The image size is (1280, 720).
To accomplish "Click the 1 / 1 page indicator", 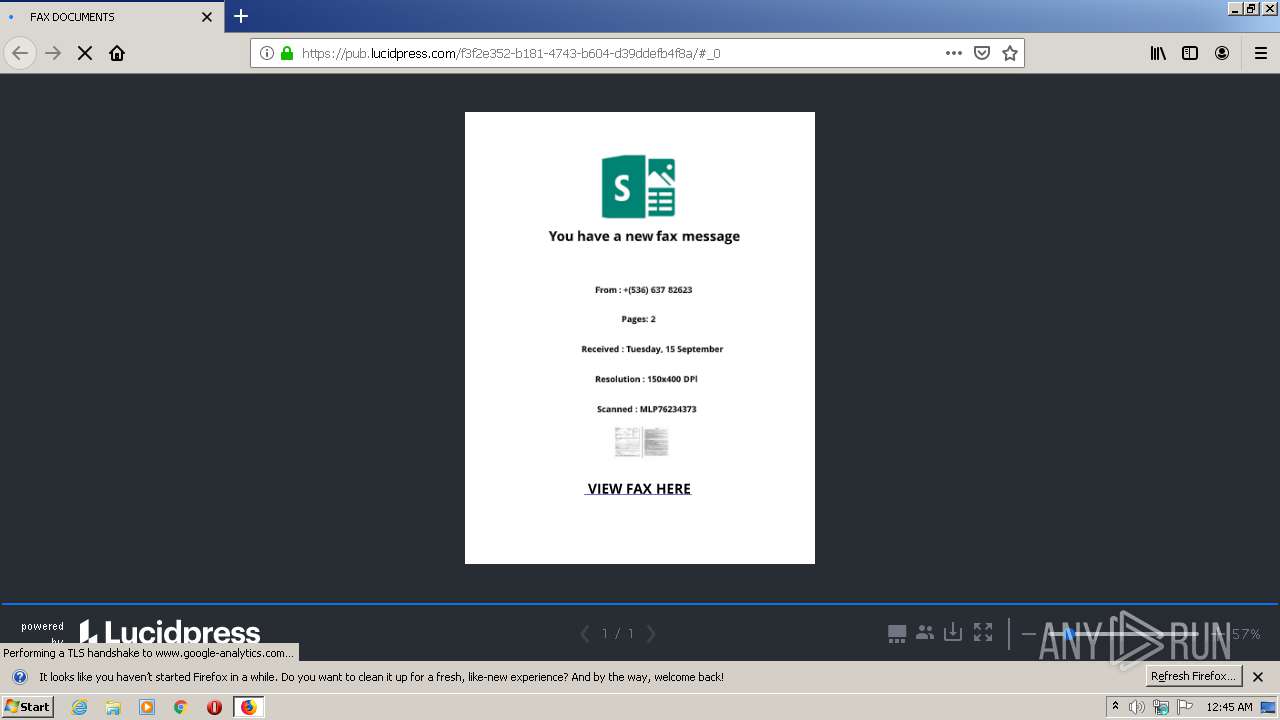I will coord(618,634).
